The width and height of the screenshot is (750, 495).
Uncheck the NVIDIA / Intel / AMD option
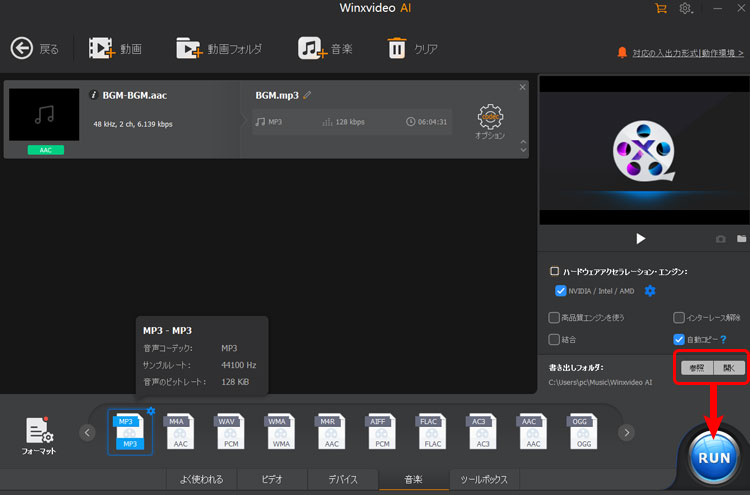tap(561, 291)
